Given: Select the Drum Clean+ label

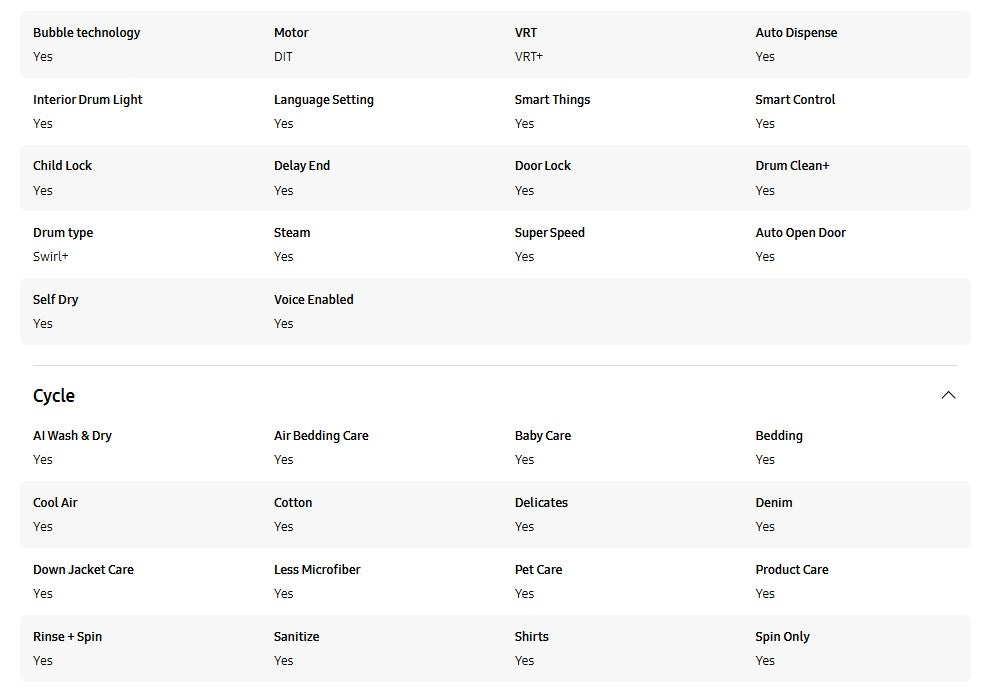Looking at the screenshot, I should [x=792, y=166].
